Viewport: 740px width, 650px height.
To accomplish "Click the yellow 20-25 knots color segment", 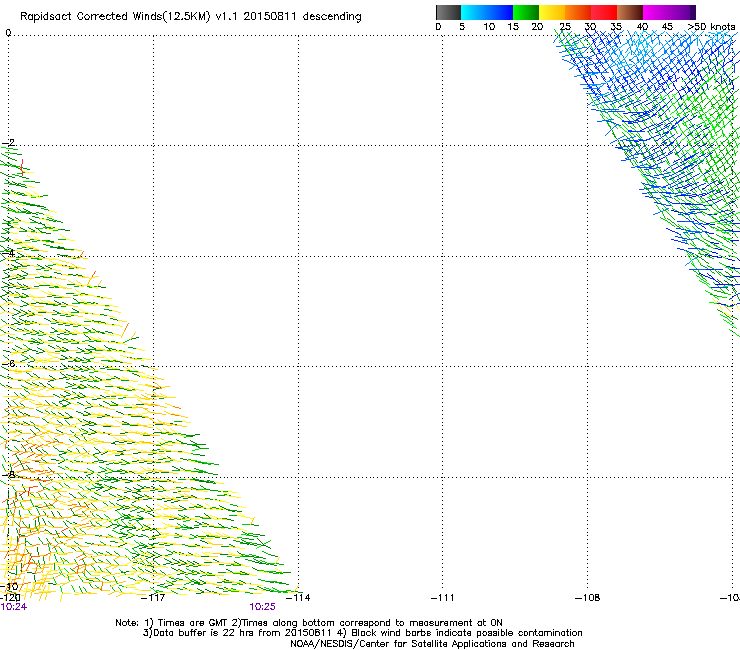I will (552, 12).
